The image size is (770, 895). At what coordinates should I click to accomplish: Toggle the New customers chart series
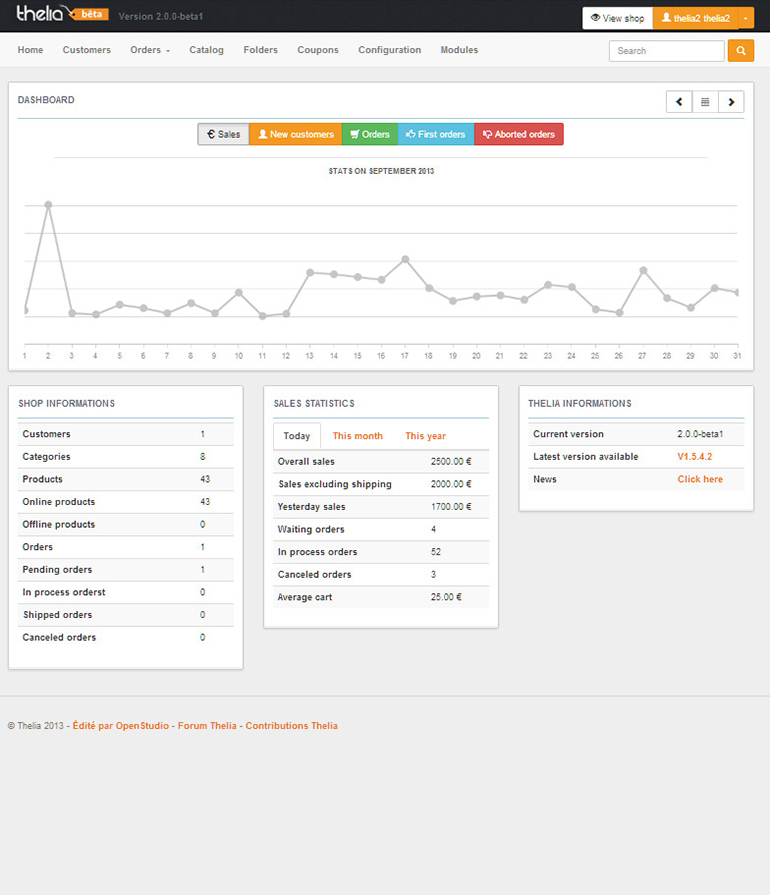coord(295,134)
